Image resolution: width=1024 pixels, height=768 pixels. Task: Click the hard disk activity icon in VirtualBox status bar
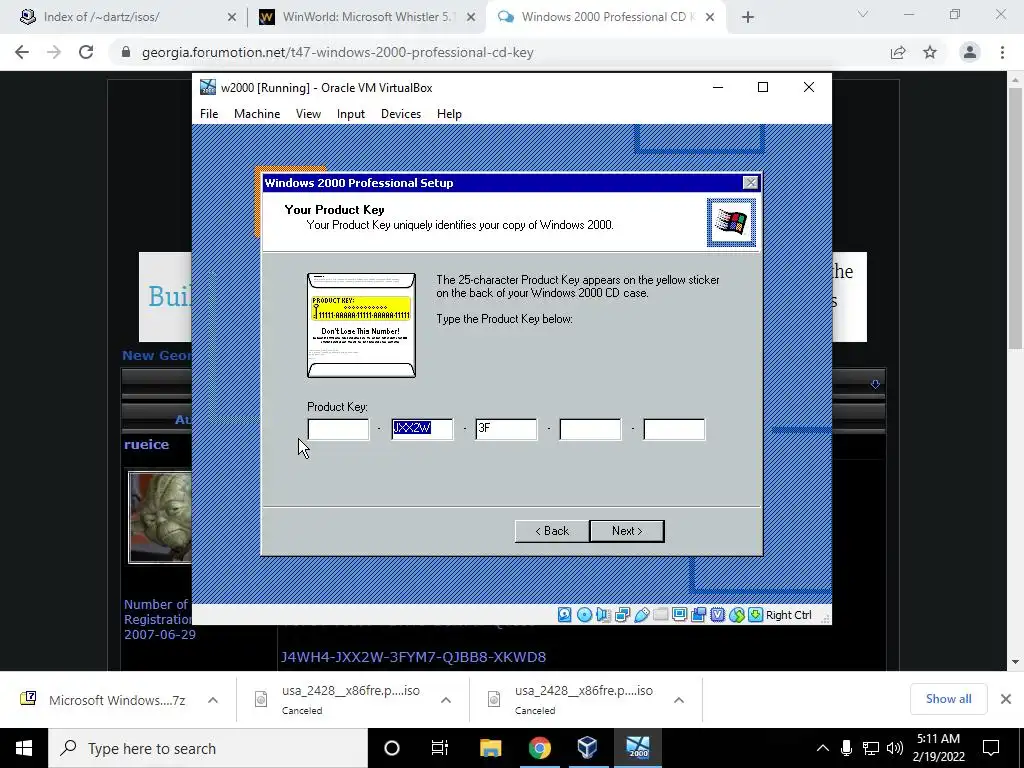pos(565,615)
